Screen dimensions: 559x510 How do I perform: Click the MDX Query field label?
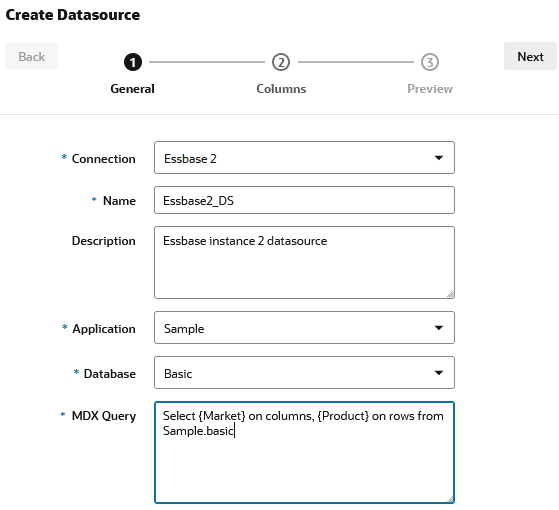click(104, 416)
